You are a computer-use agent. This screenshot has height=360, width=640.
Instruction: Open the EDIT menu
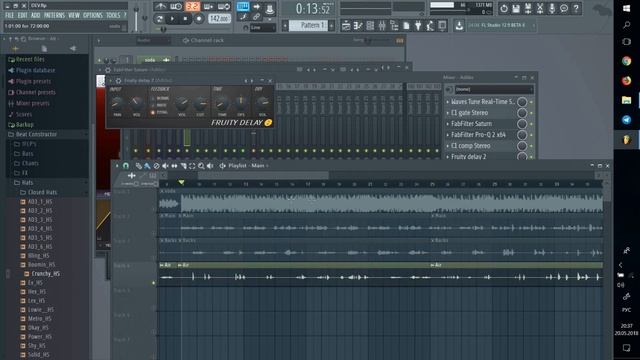click(22, 16)
